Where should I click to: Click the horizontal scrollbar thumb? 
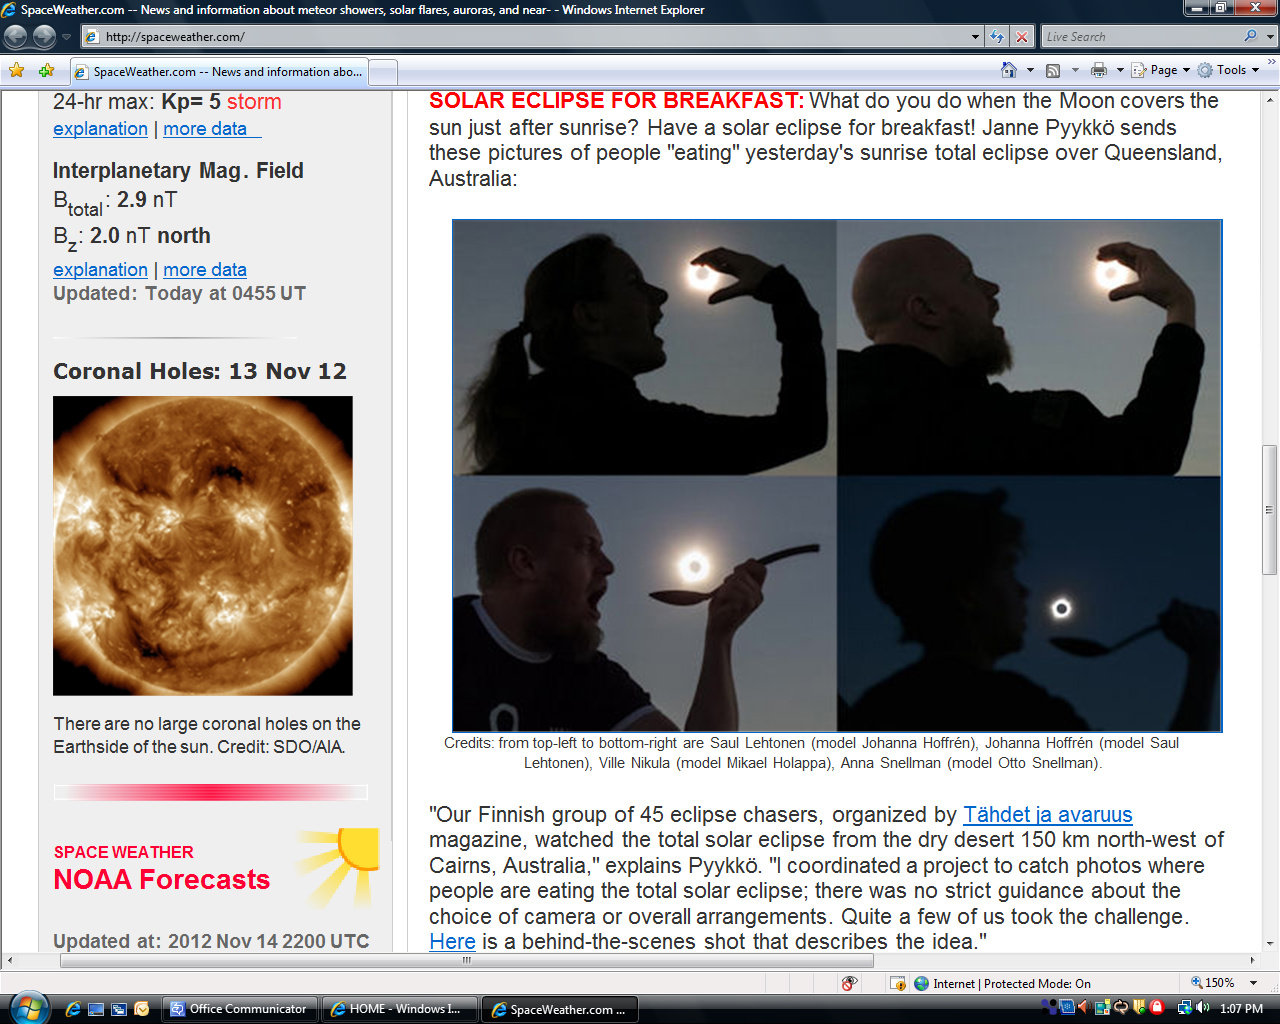coord(467,960)
